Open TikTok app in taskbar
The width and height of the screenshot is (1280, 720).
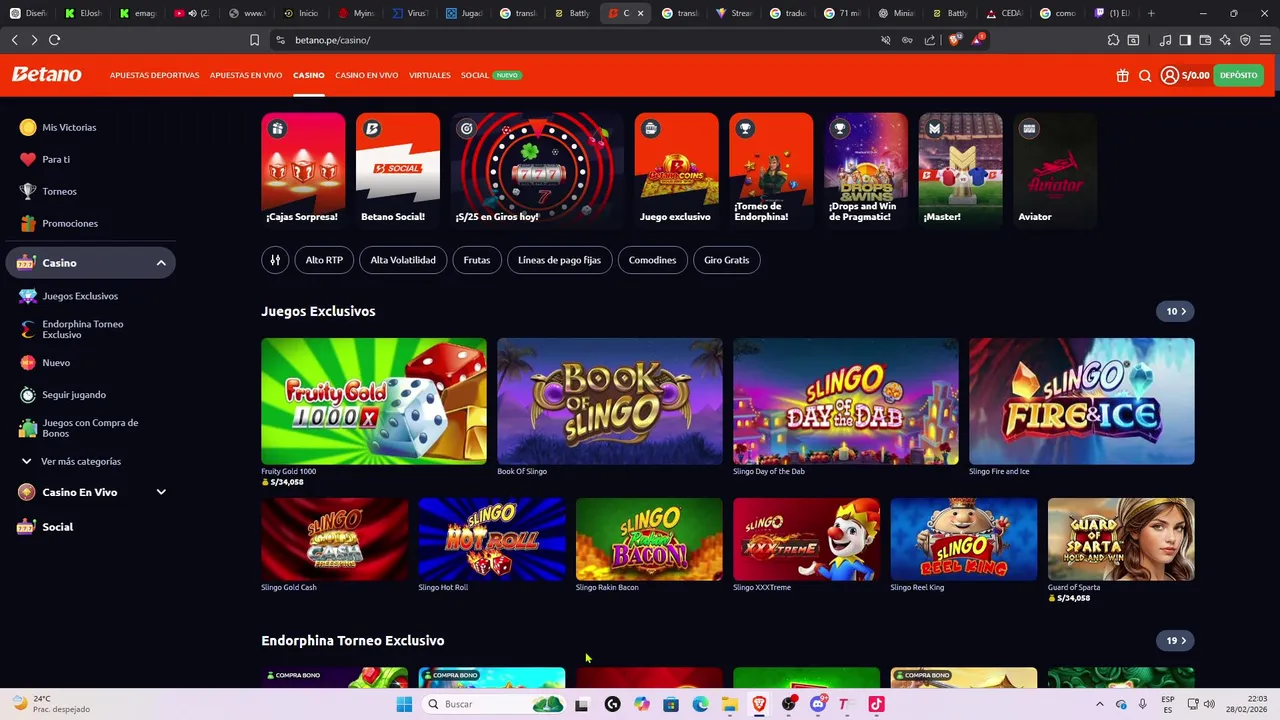click(876, 704)
